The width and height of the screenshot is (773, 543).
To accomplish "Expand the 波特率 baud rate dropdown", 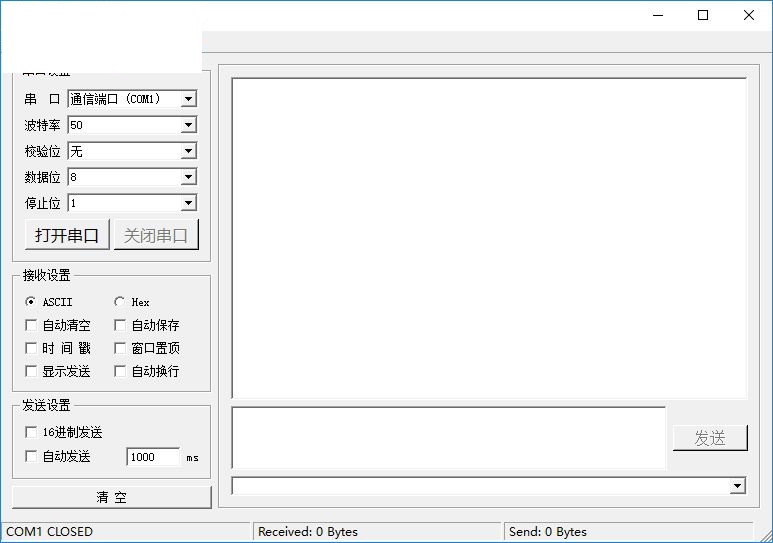I will click(188, 125).
